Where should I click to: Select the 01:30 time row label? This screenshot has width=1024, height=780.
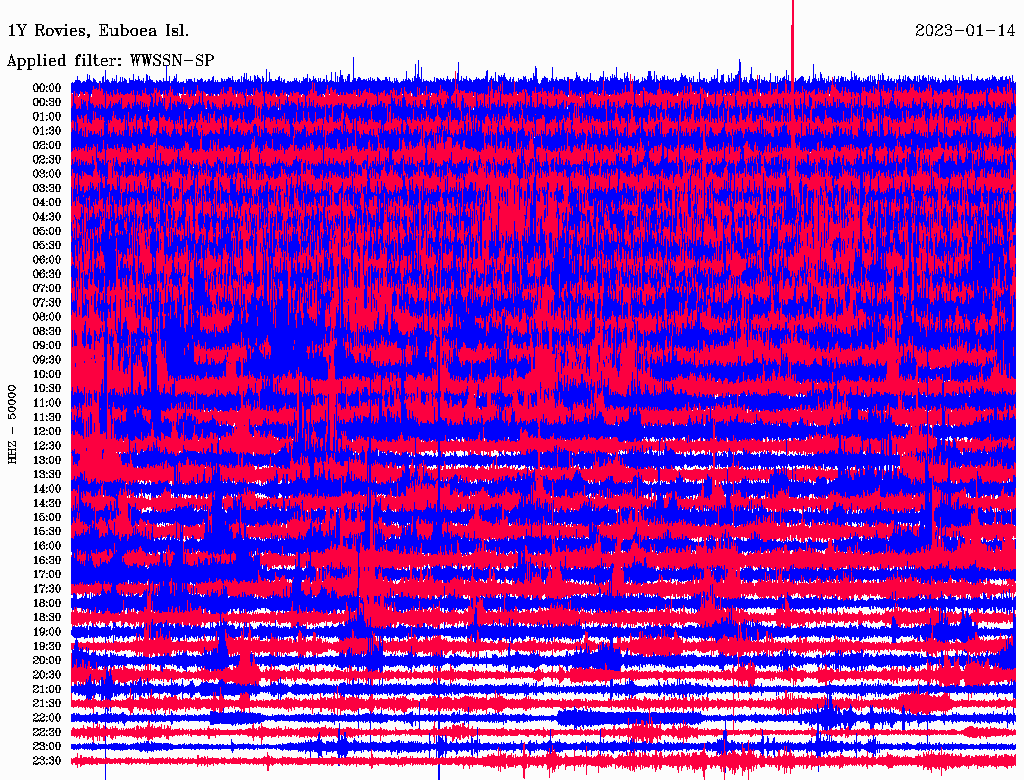coord(46,131)
